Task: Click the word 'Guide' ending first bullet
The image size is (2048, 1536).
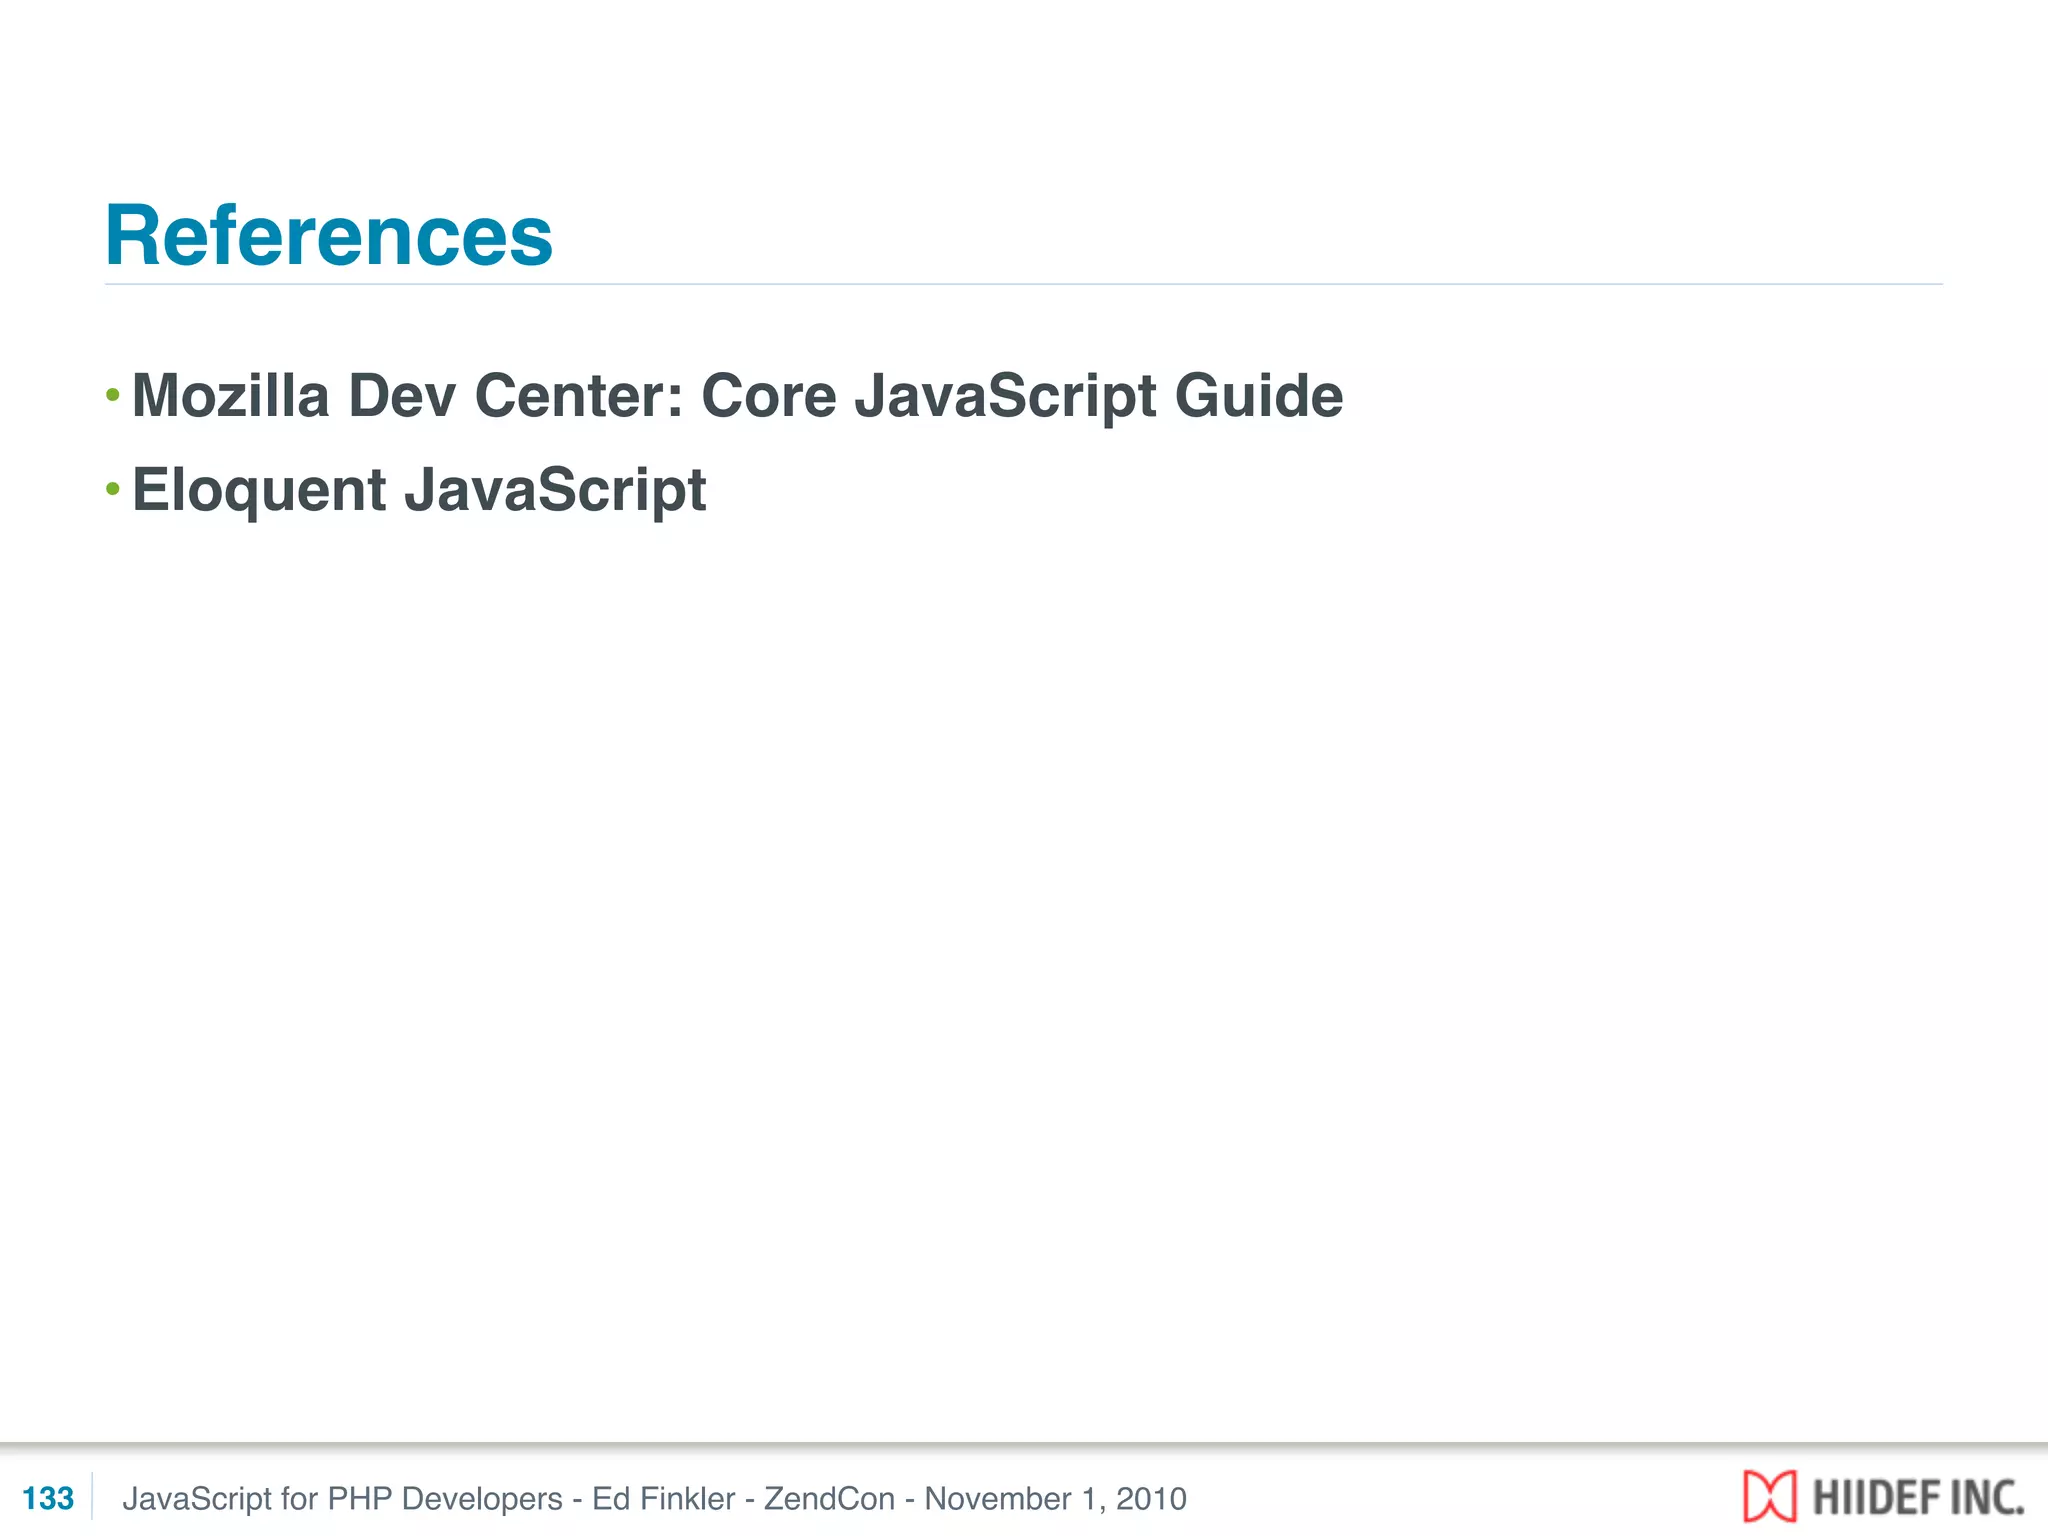Action: pos(1258,396)
